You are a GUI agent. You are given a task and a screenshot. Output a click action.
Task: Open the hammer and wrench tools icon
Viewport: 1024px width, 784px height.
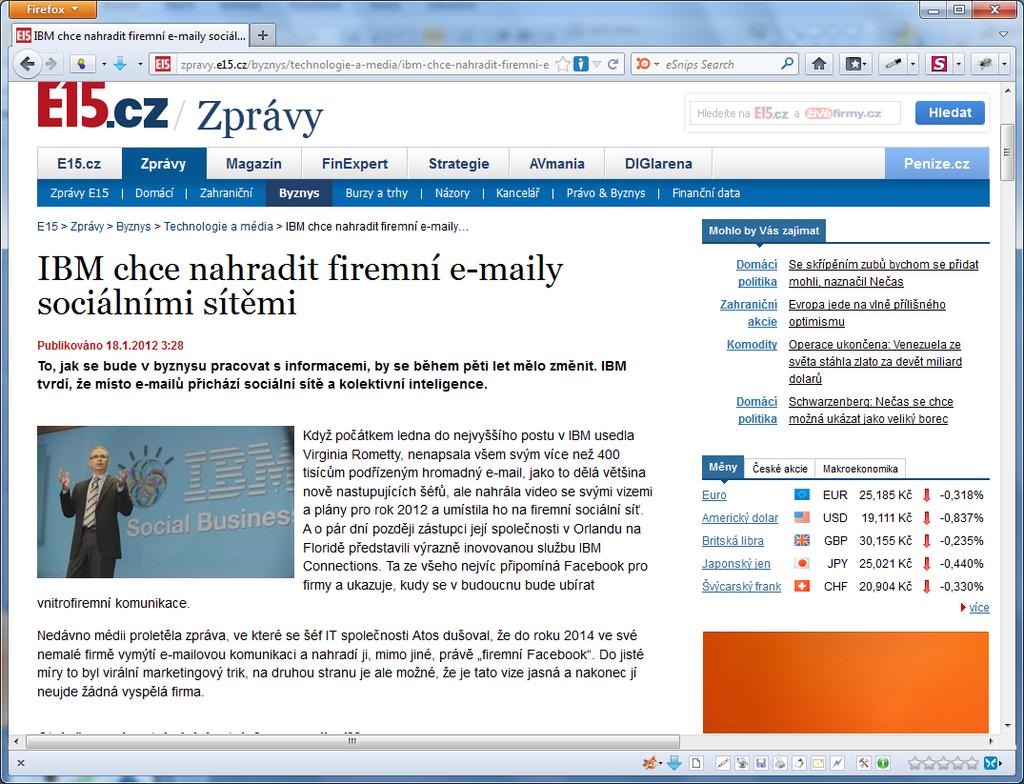pyautogui.click(x=863, y=762)
